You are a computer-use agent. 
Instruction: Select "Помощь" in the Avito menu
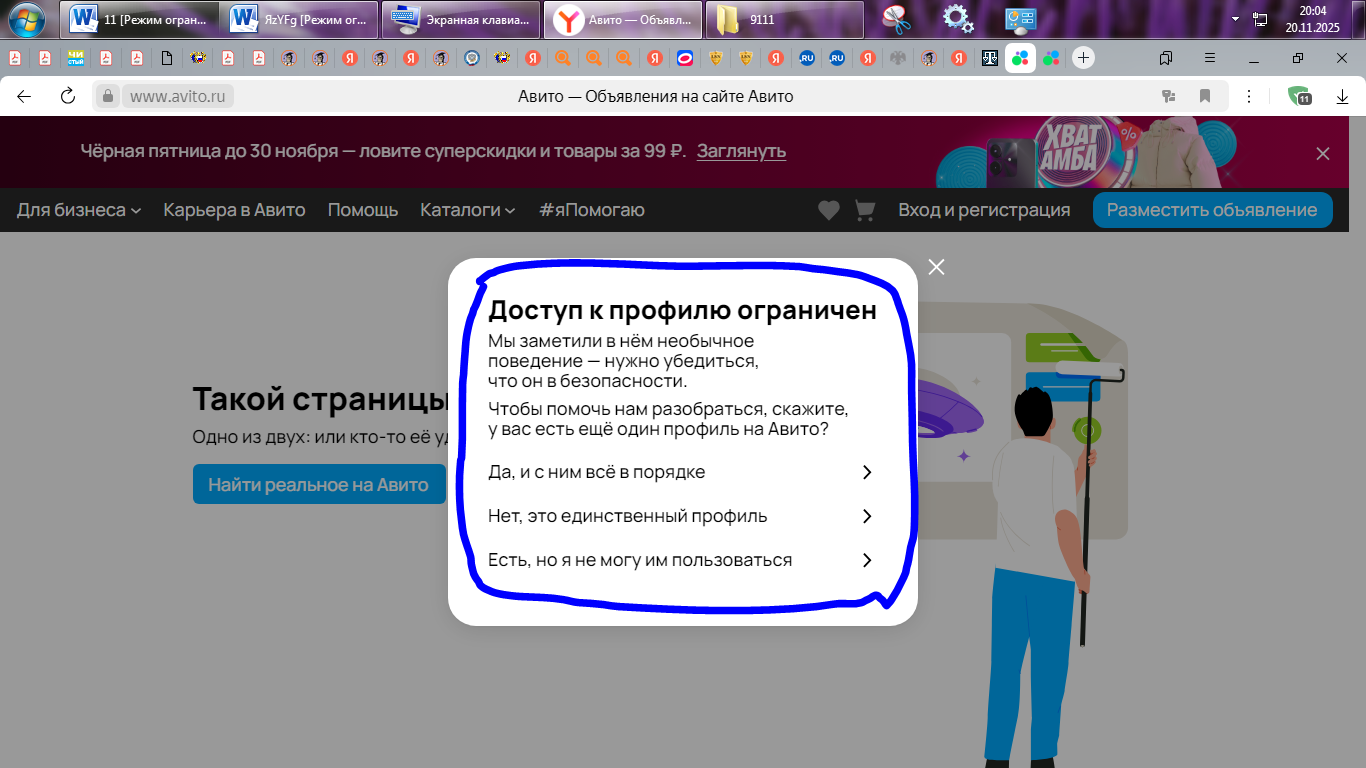[x=362, y=210]
